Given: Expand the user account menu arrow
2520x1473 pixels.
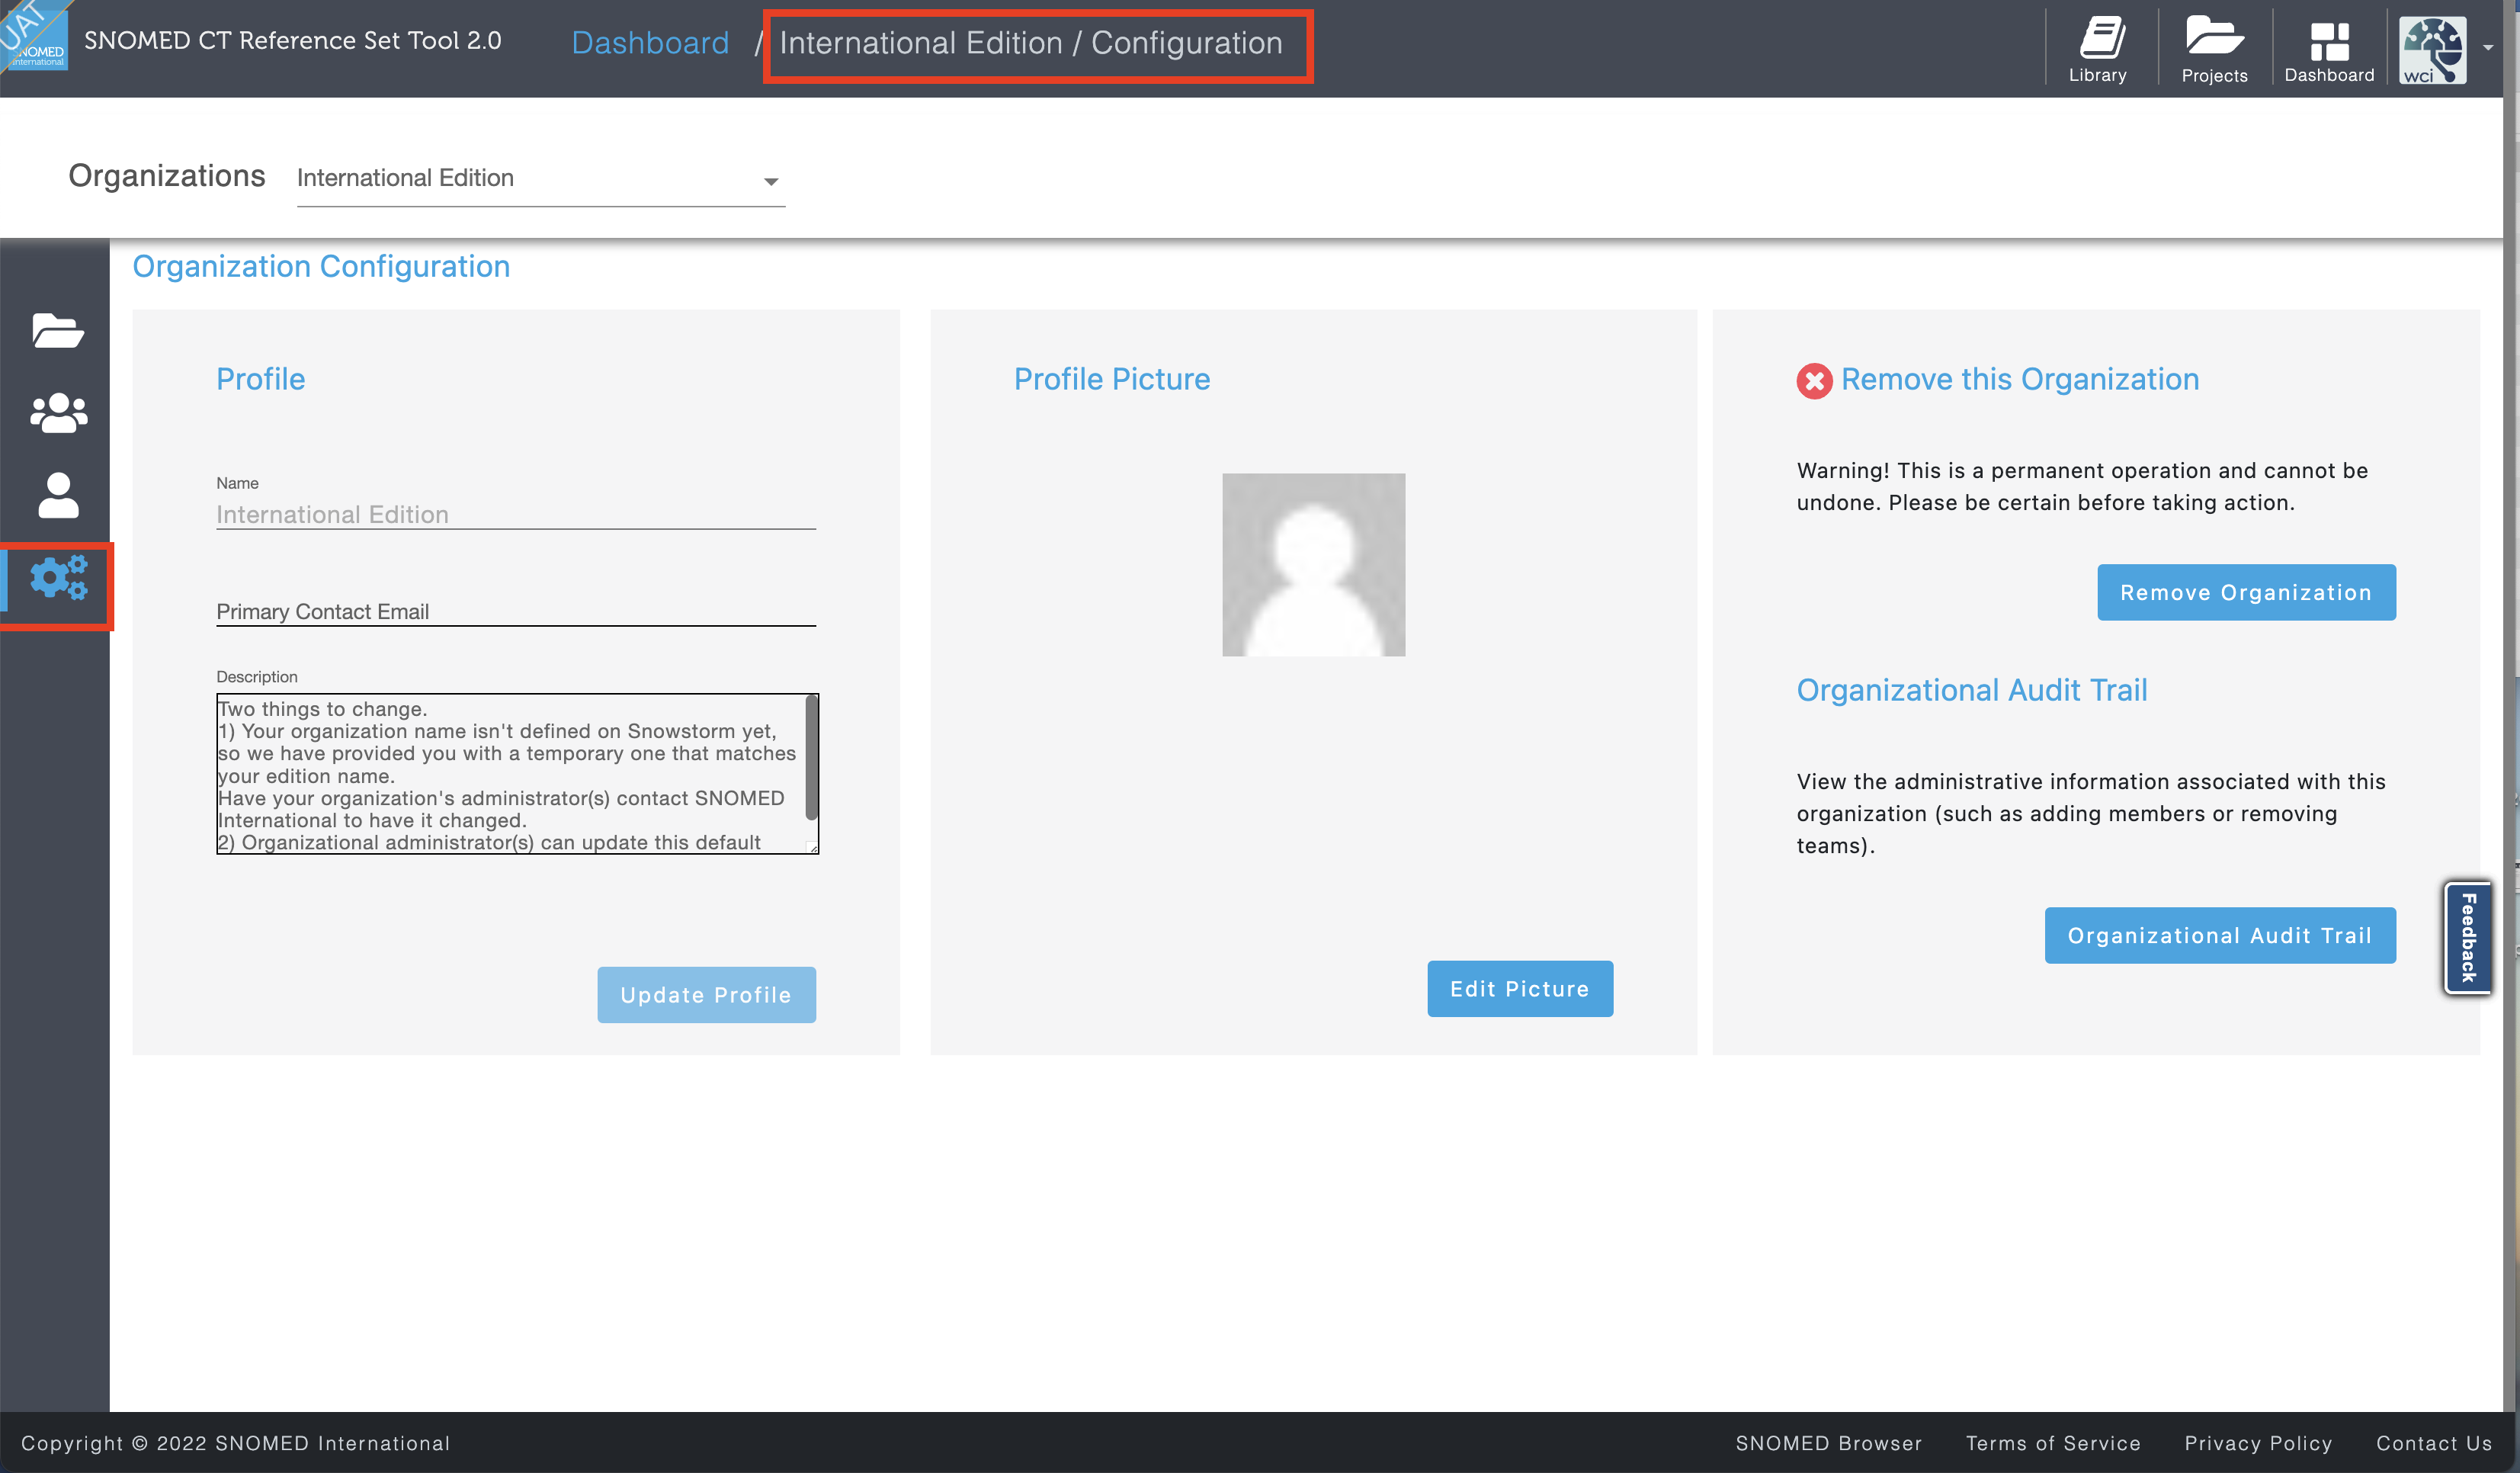Looking at the screenshot, I should pos(2488,48).
